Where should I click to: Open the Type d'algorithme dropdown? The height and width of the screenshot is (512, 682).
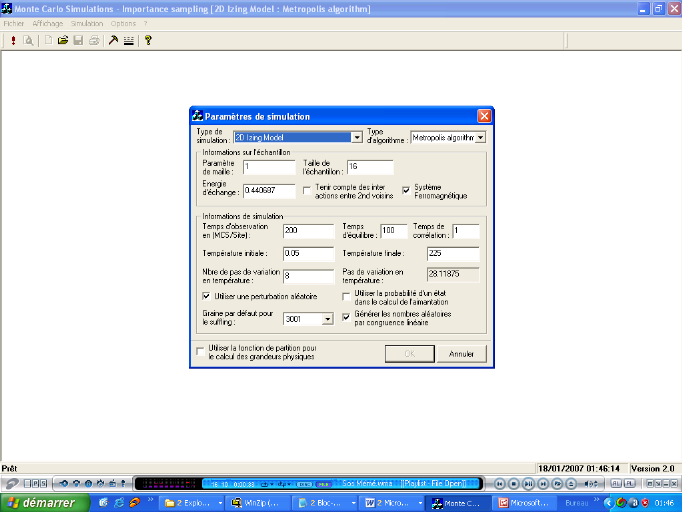tap(480, 137)
